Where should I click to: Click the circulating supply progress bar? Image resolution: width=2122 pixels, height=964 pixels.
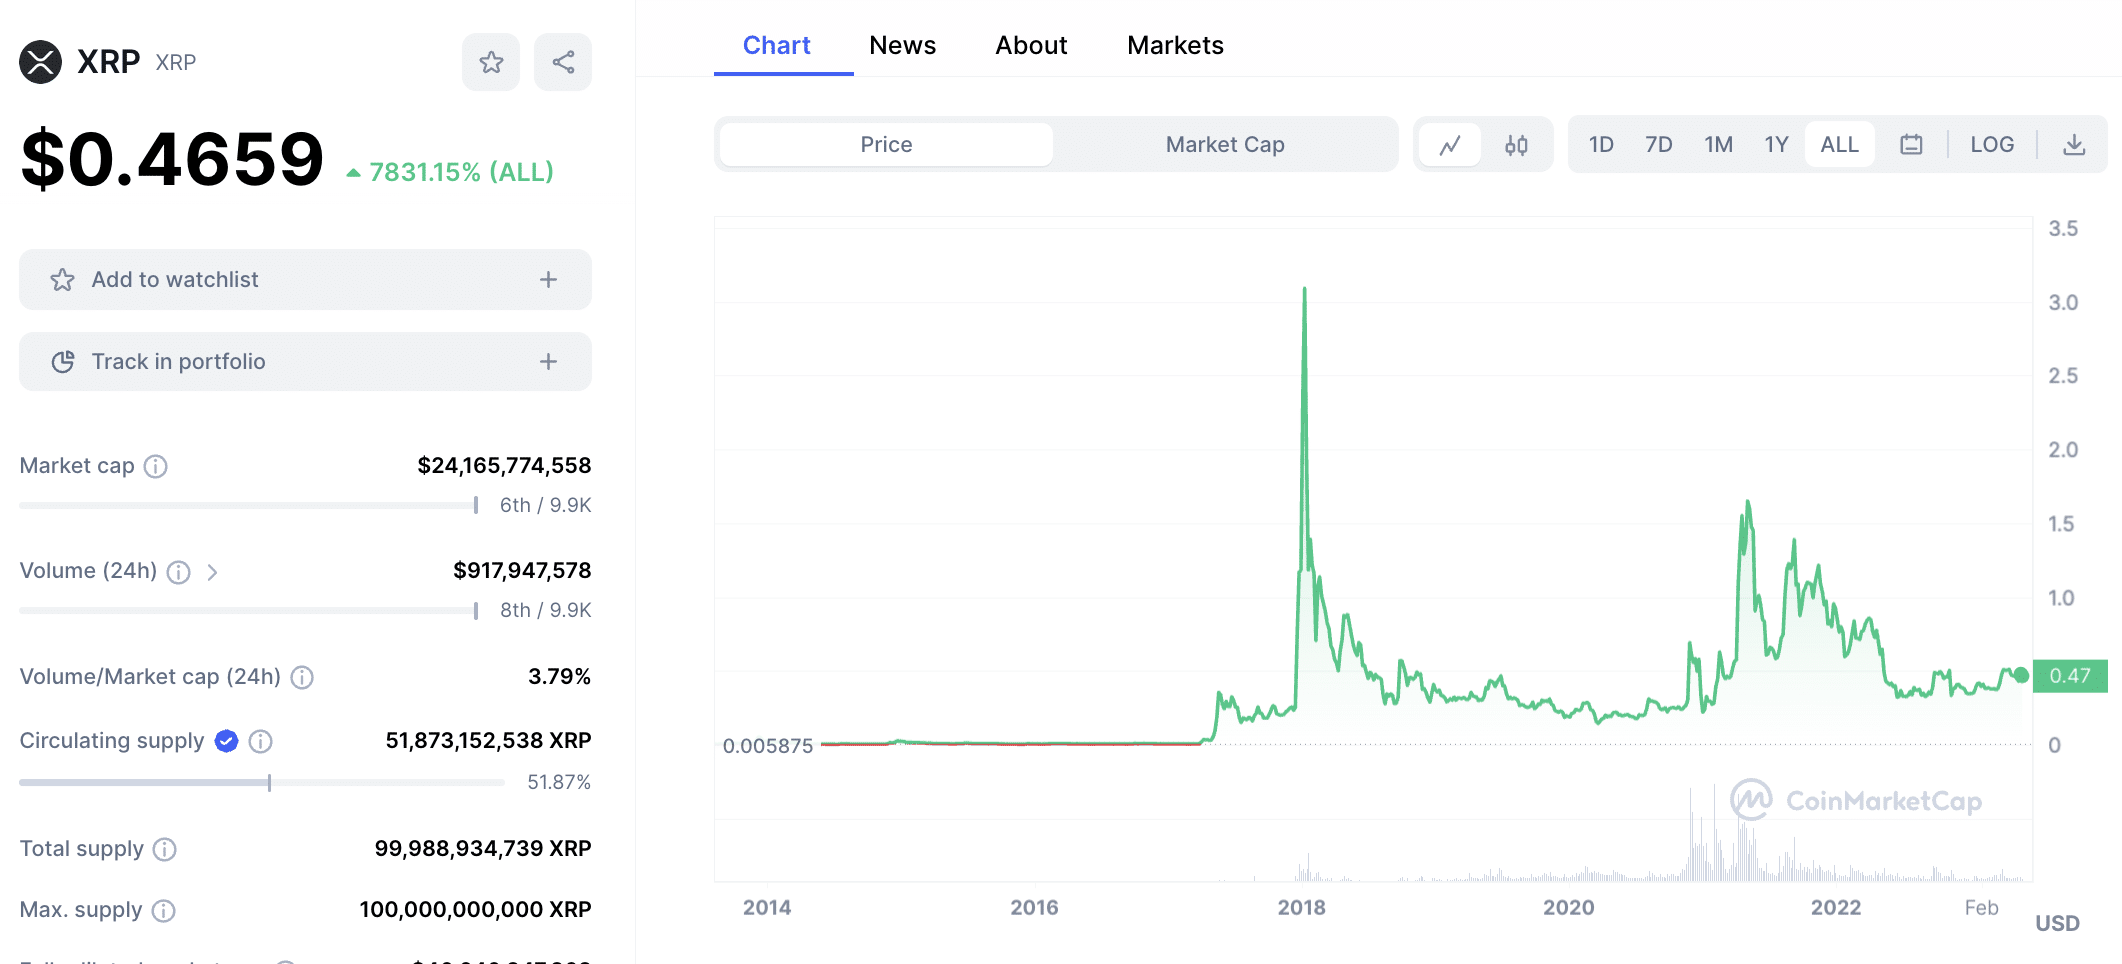(x=262, y=782)
